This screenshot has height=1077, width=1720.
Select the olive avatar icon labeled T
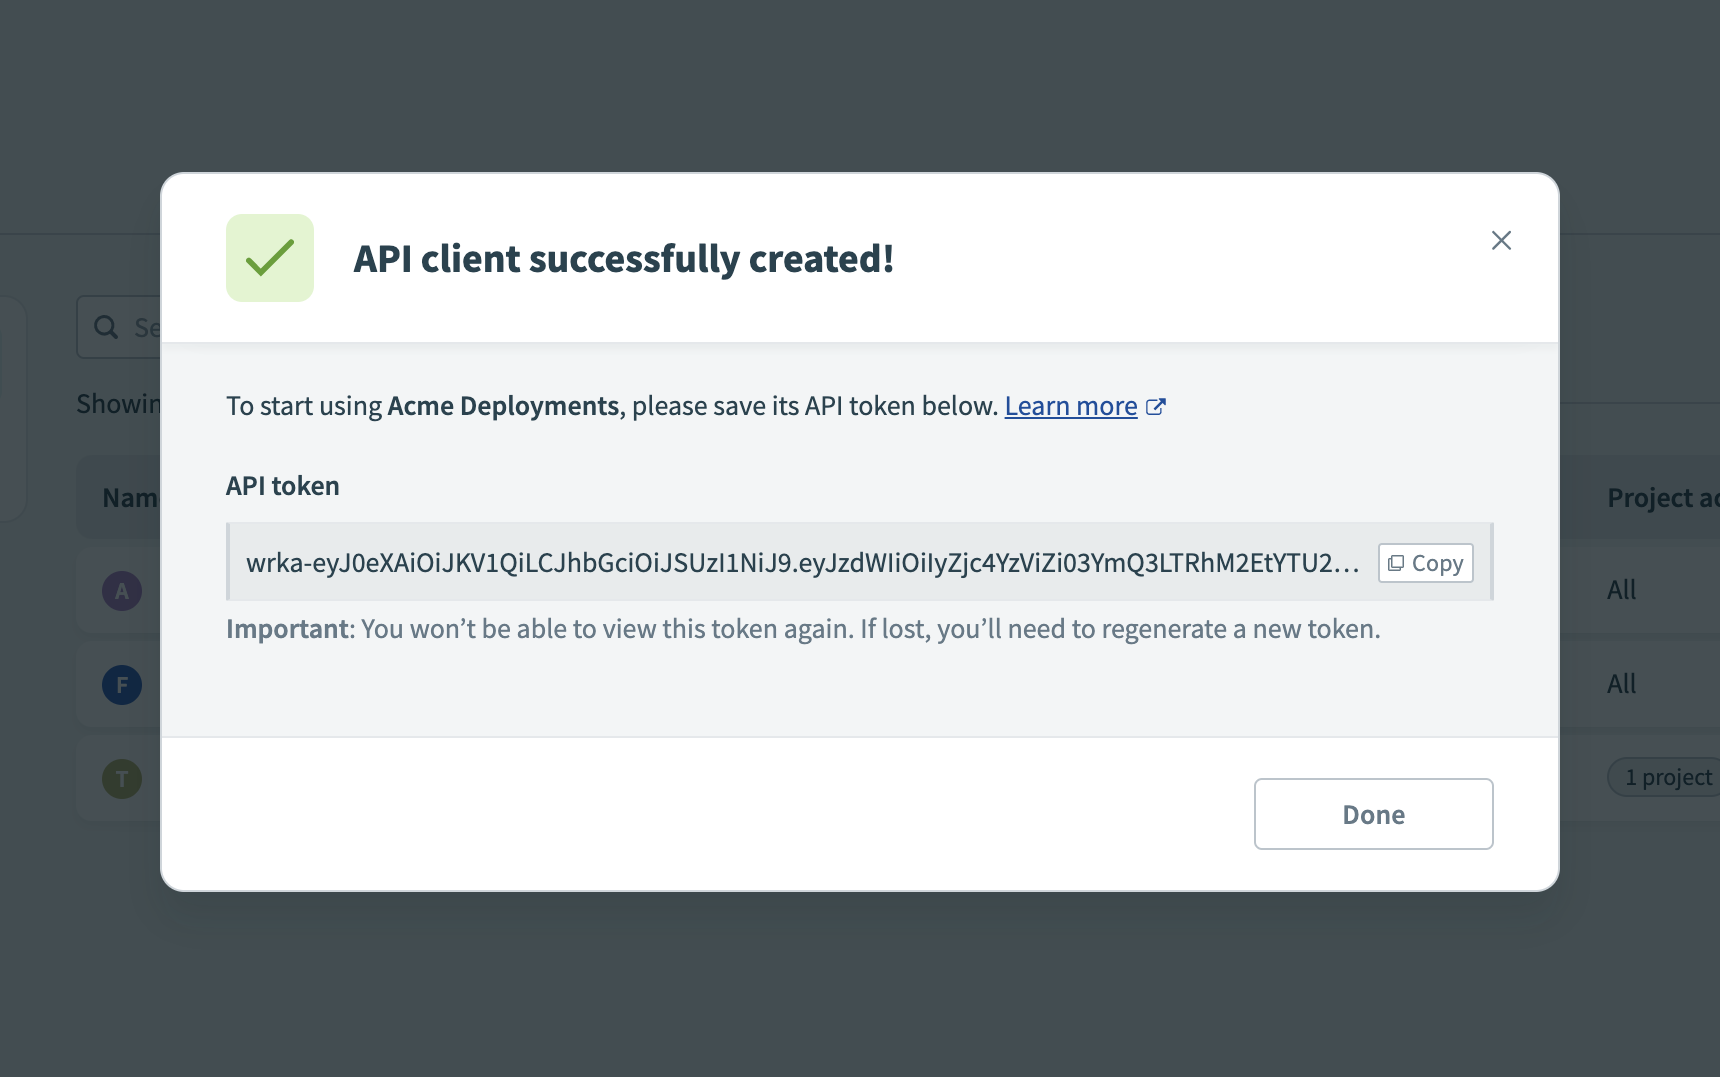point(121,779)
